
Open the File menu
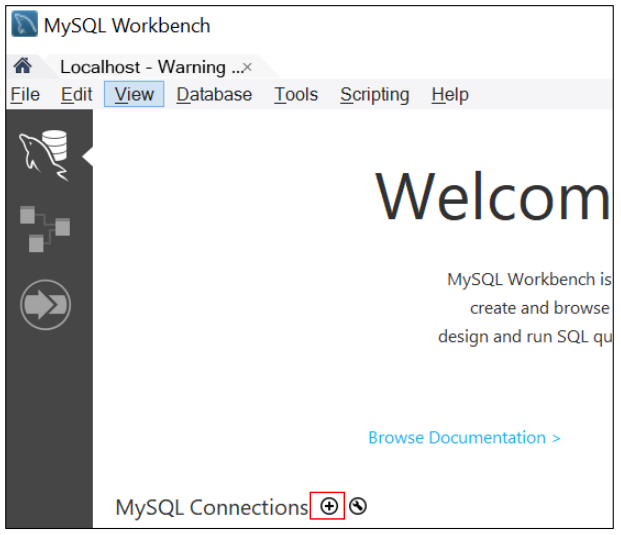25,95
